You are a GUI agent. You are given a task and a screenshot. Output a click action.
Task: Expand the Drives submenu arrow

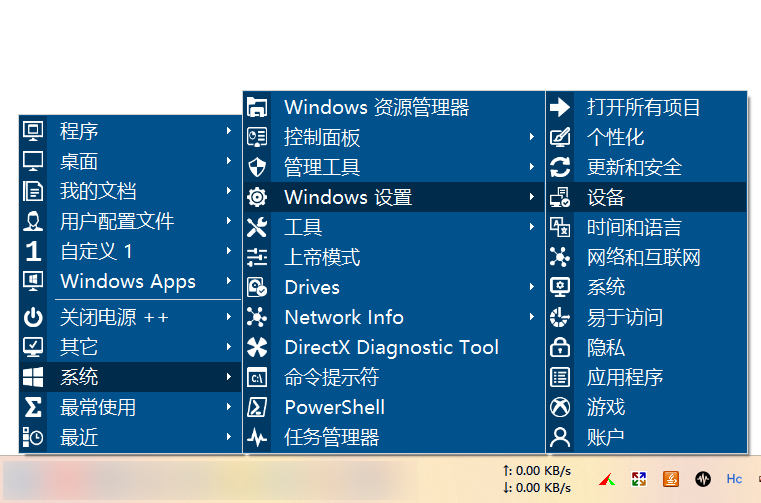click(532, 287)
